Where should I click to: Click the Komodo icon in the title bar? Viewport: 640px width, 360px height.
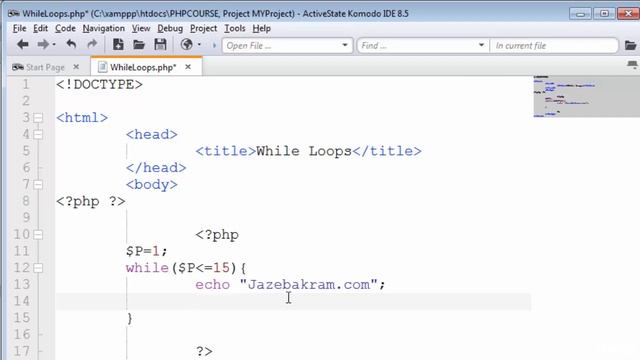click(x=13, y=13)
